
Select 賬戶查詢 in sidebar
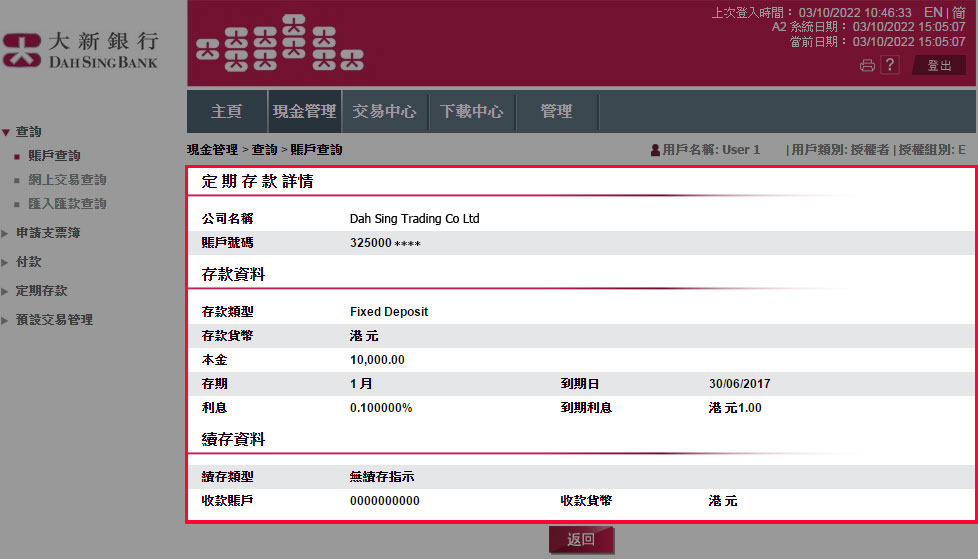[54, 155]
